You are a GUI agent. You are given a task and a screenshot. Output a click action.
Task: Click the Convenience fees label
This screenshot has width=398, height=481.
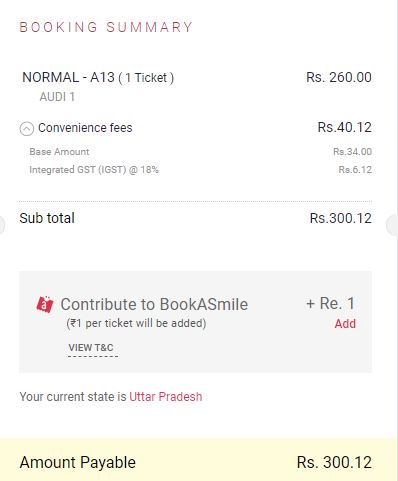(x=85, y=128)
